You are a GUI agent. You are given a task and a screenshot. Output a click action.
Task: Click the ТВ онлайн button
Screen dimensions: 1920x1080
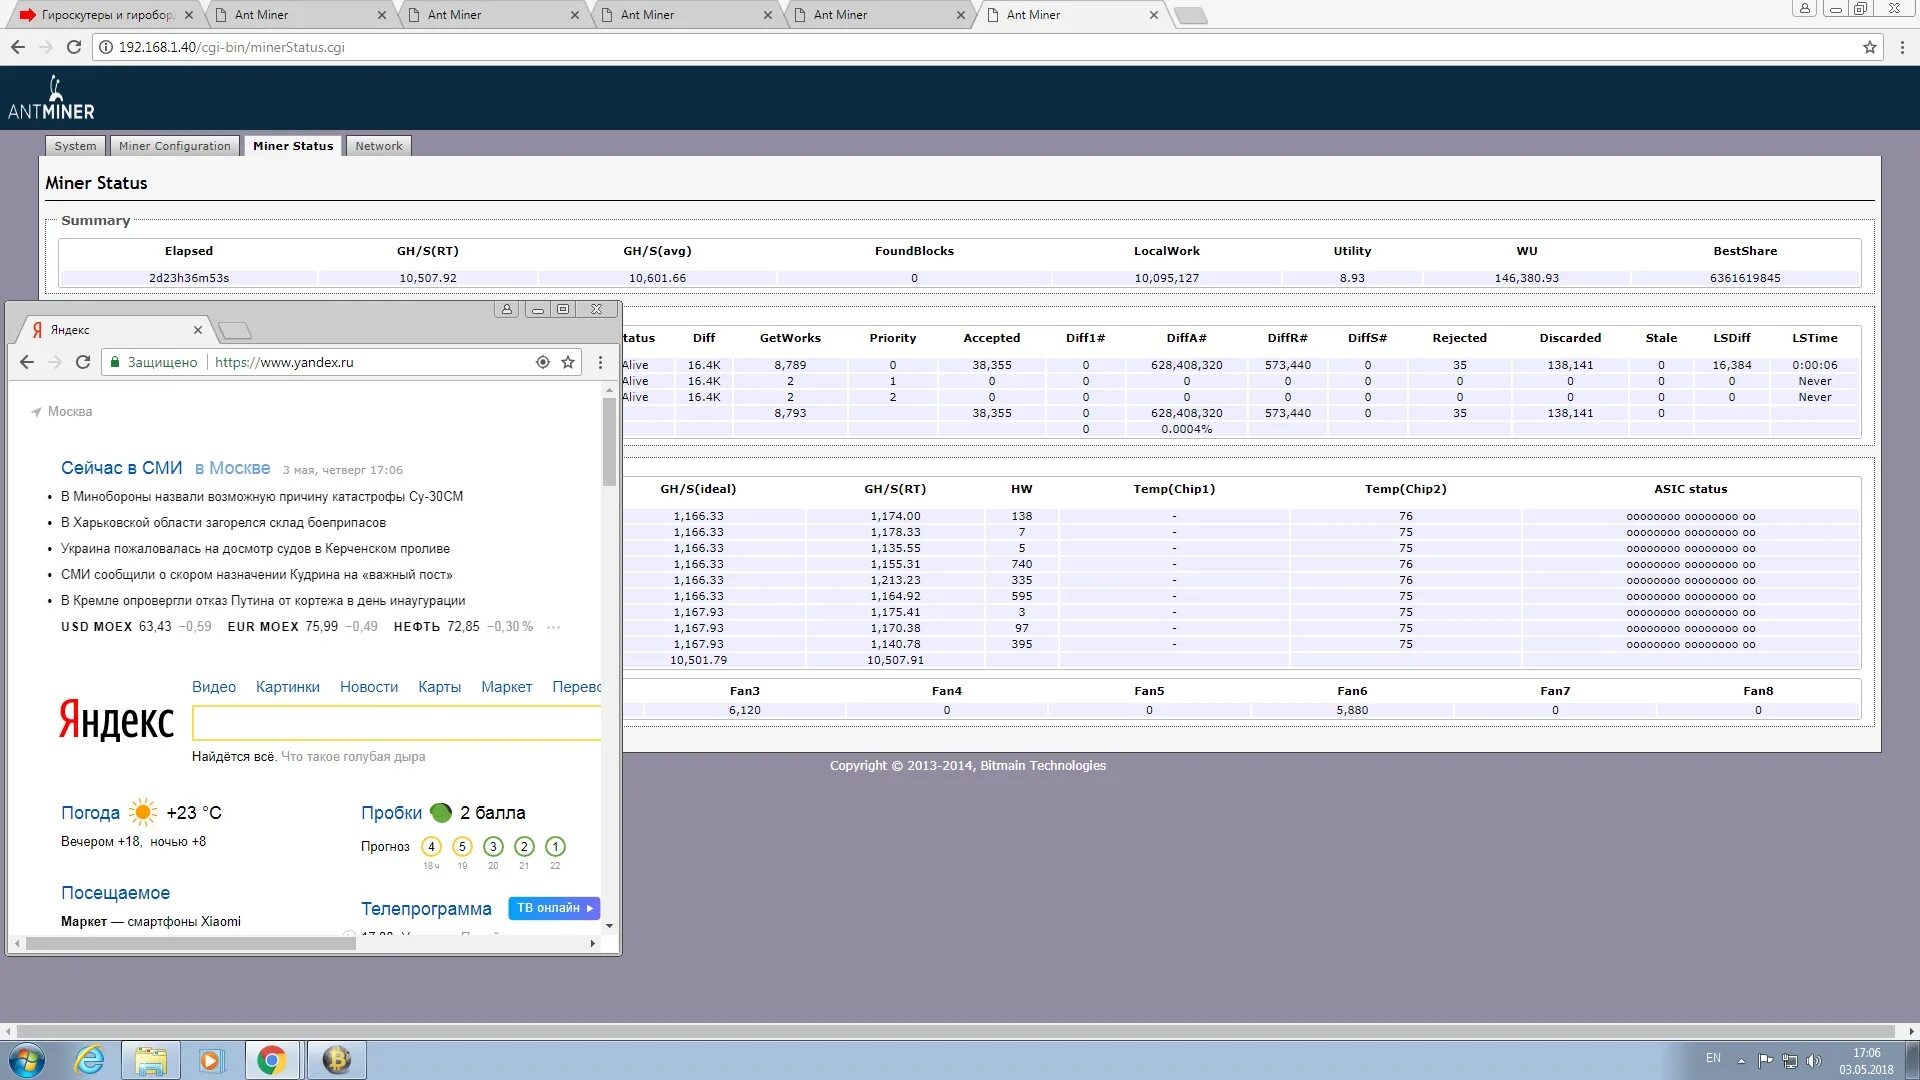tap(554, 908)
